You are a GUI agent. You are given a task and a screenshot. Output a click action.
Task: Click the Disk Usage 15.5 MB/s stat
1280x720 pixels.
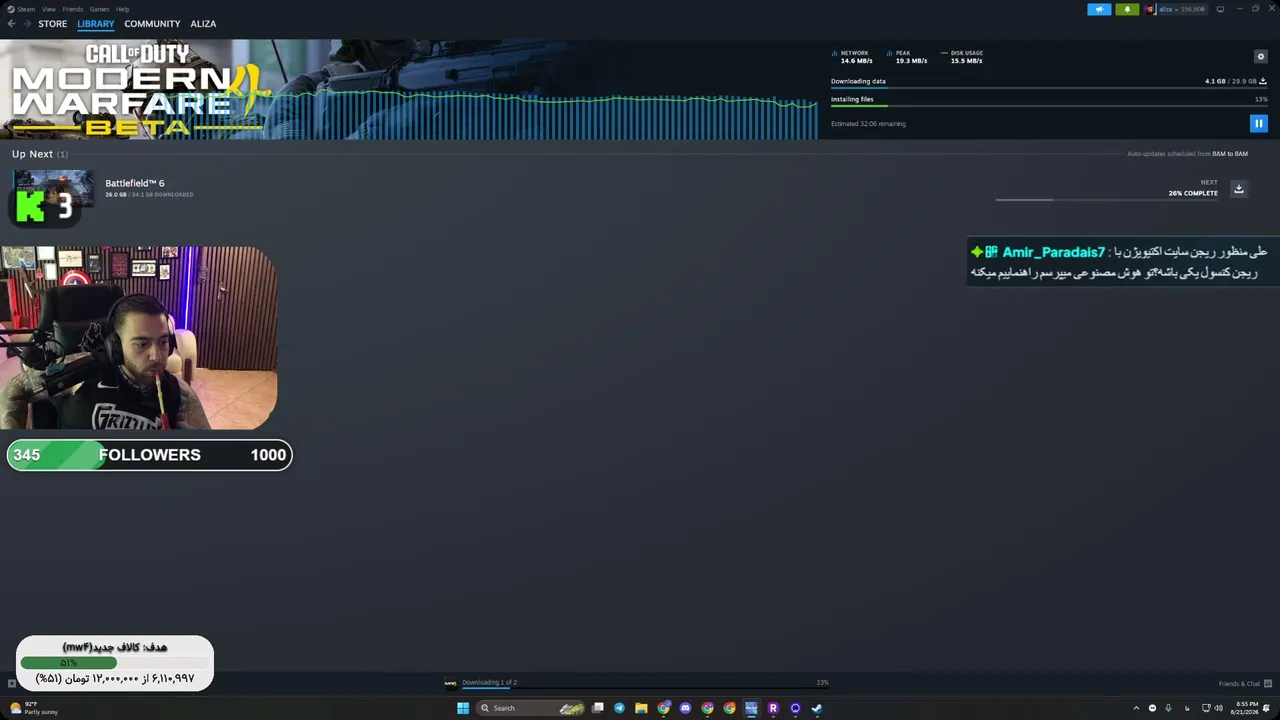point(962,57)
